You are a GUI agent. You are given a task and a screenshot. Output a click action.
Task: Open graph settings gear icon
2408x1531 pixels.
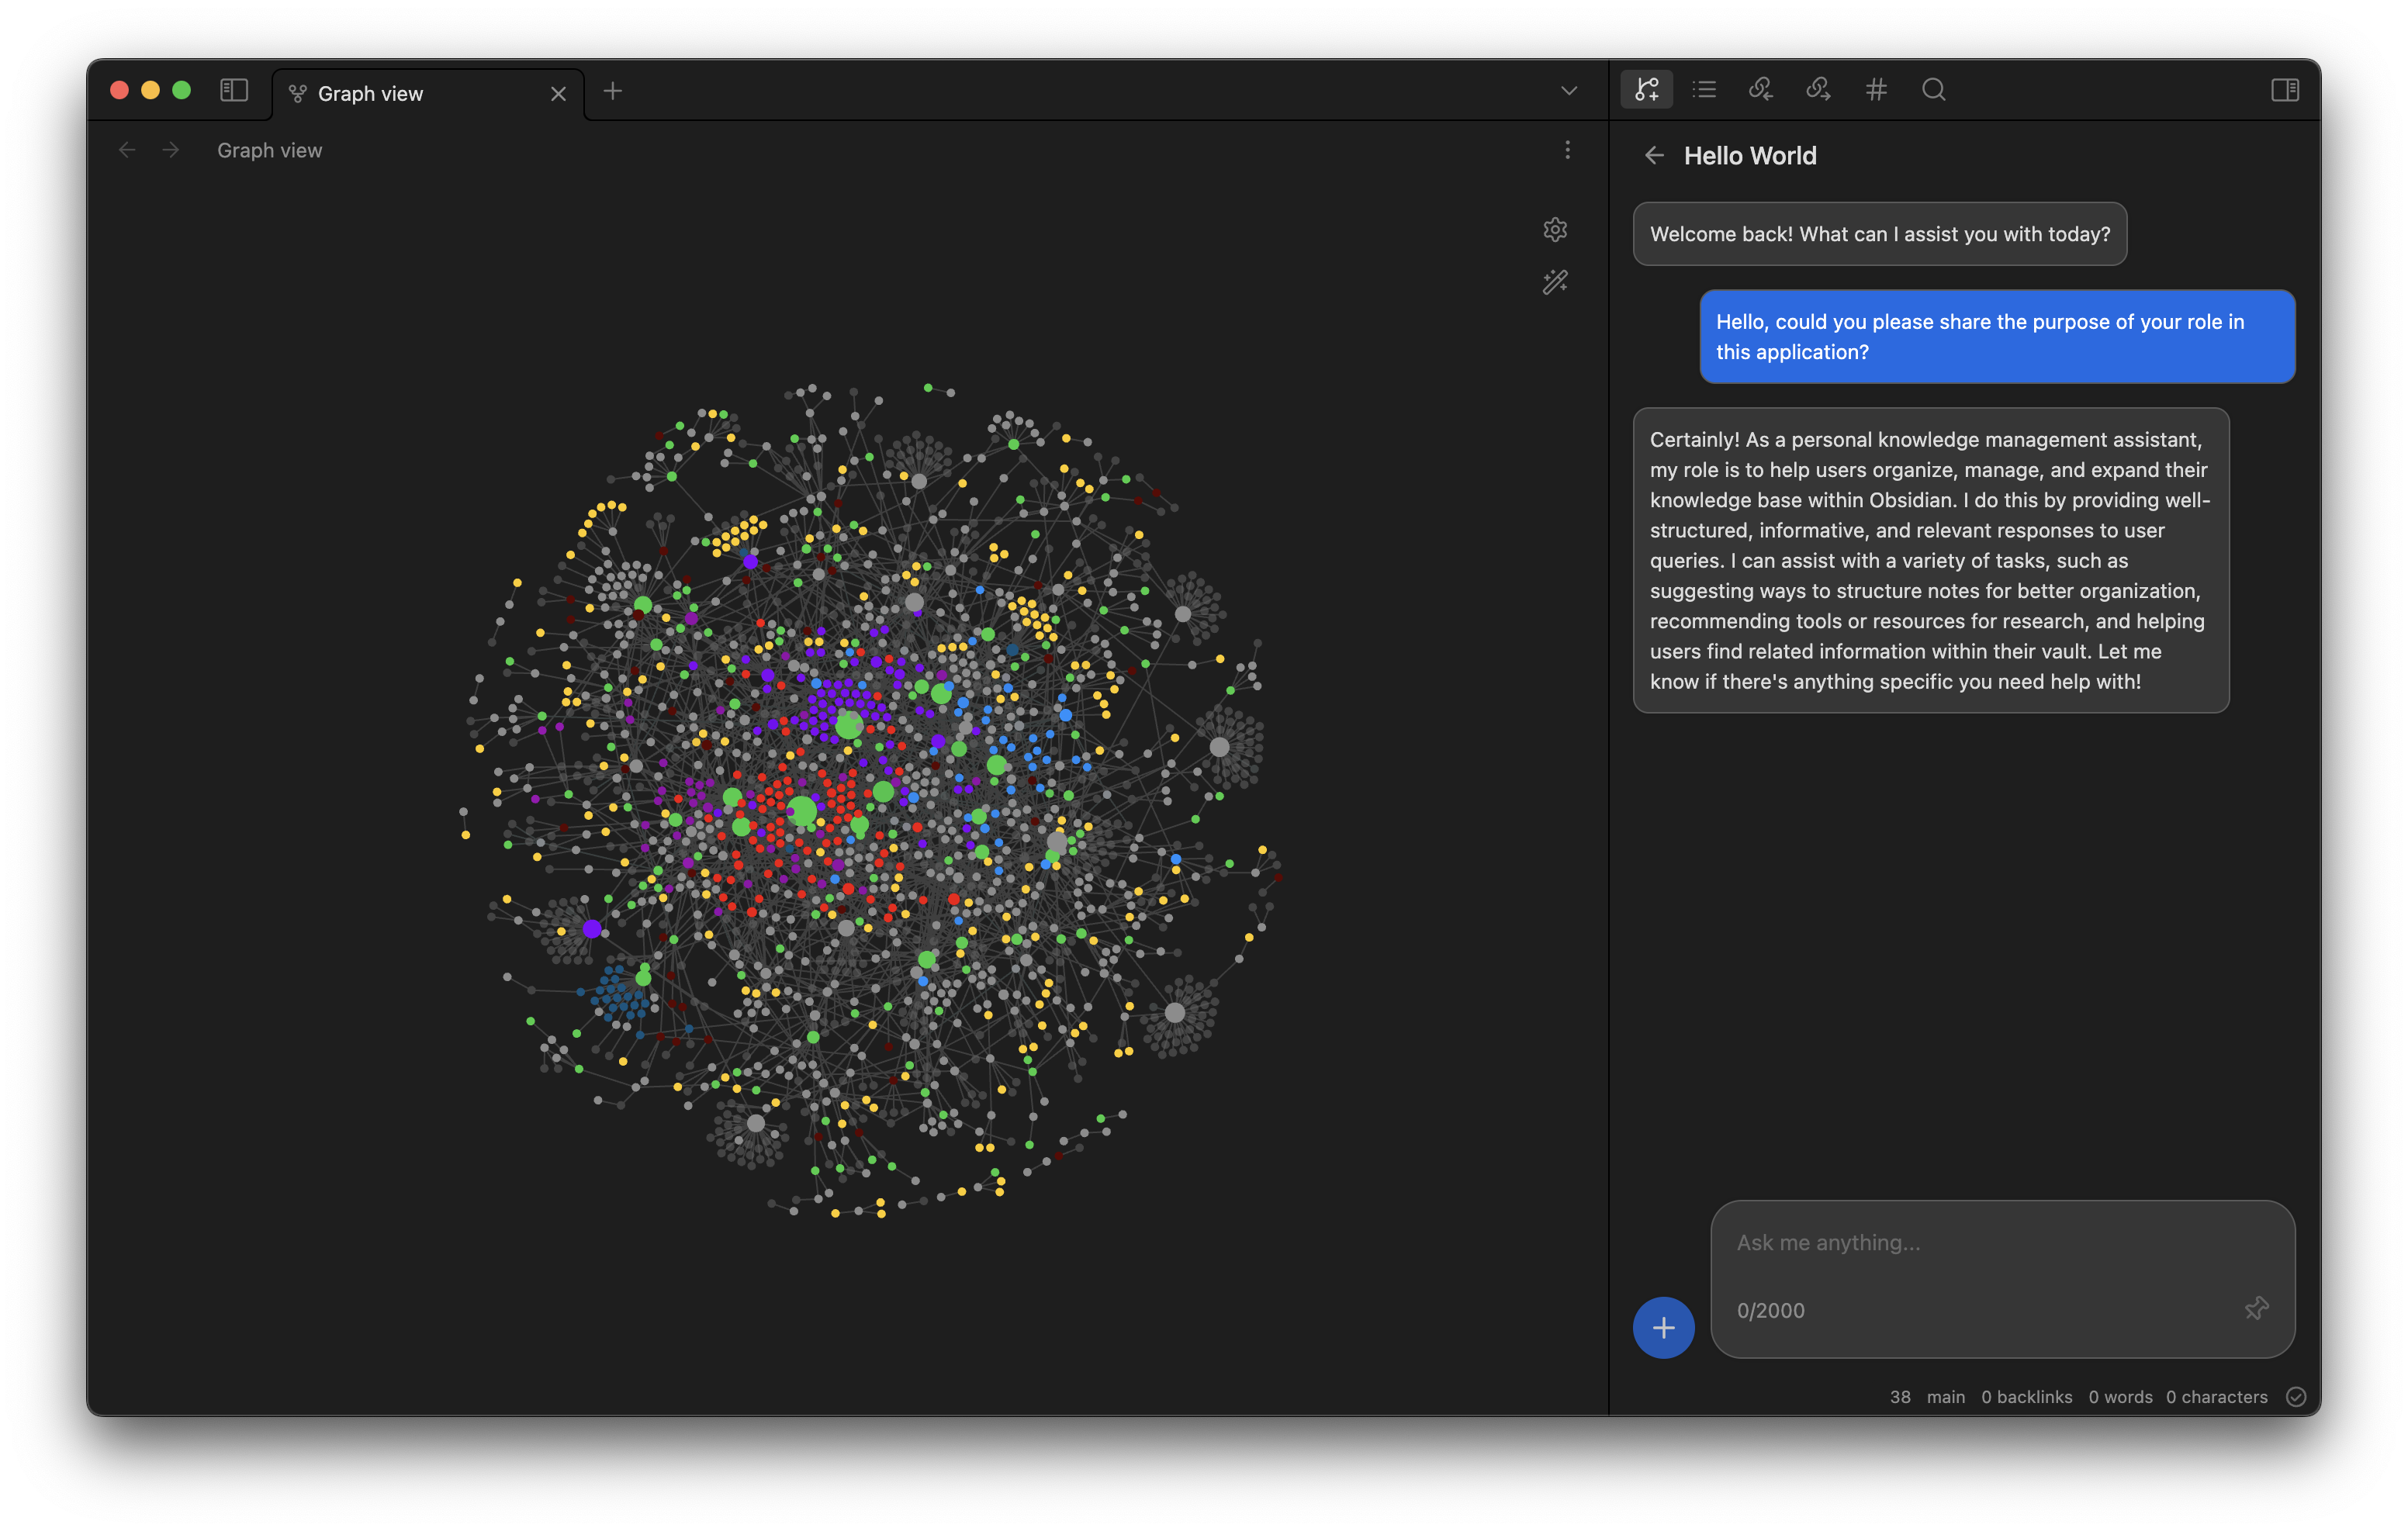tap(1555, 230)
